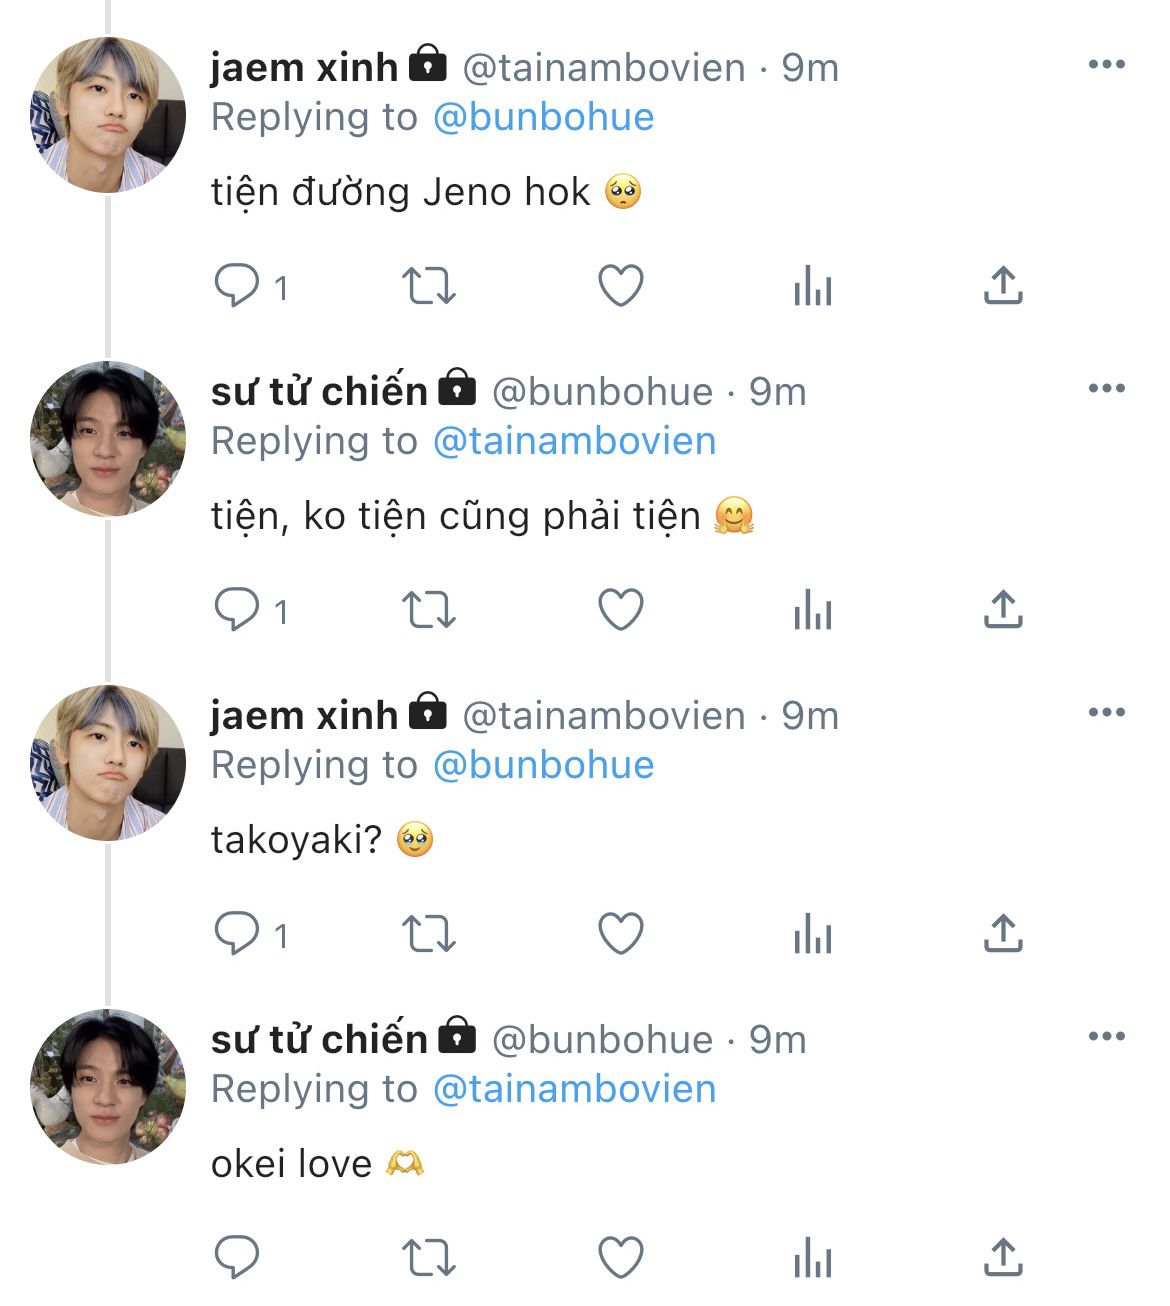Like the "takoyaki?" tweet
This screenshot has width=1170, height=1306.
(x=620, y=935)
